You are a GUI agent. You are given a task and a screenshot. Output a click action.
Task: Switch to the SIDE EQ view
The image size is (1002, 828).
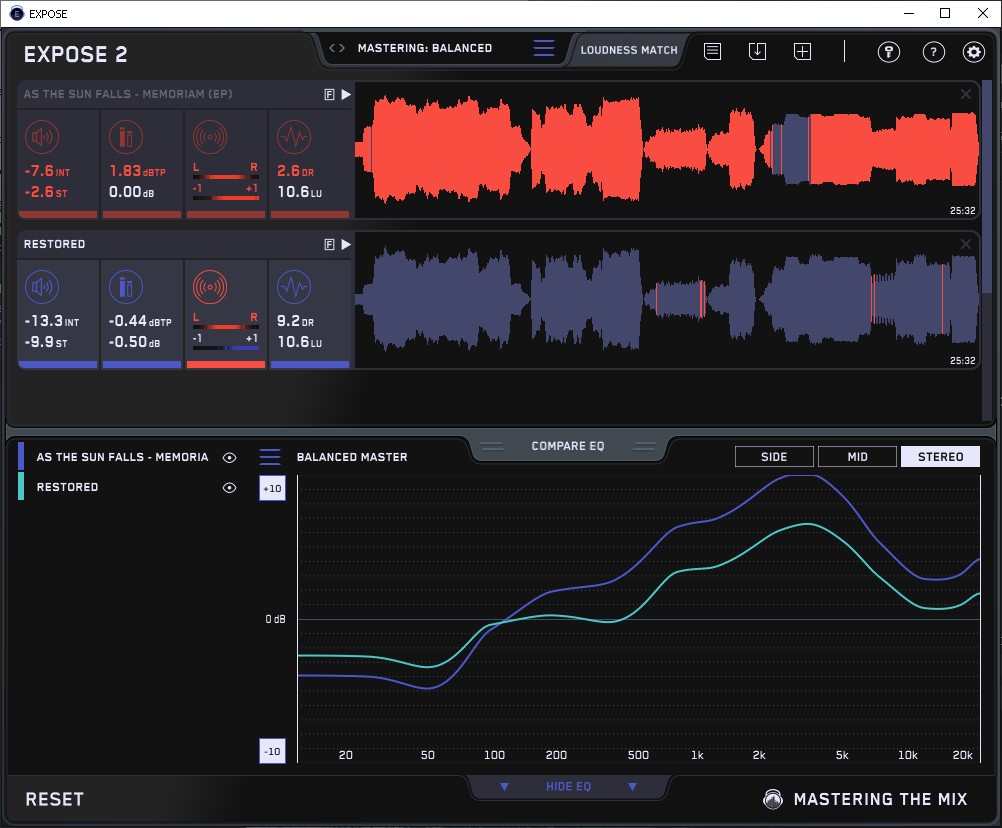click(774, 457)
